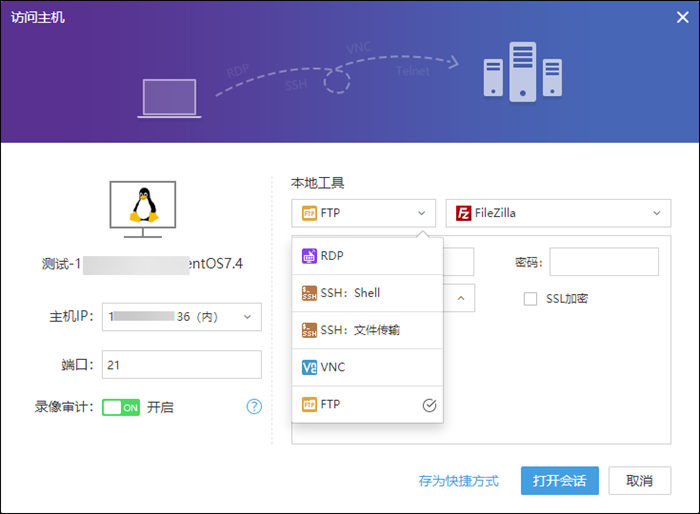Toggle the 录像审计 ON switch
The width and height of the screenshot is (700, 514).
pyautogui.click(x=121, y=408)
